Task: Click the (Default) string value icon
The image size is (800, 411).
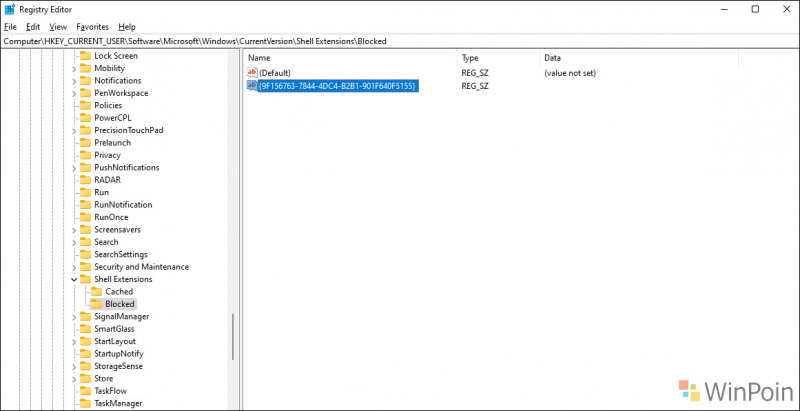Action: [252, 74]
